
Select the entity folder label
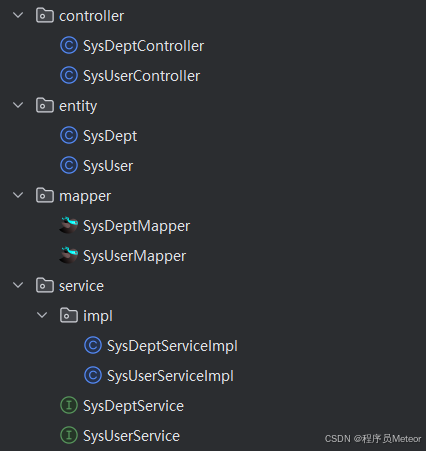[x=78, y=107]
